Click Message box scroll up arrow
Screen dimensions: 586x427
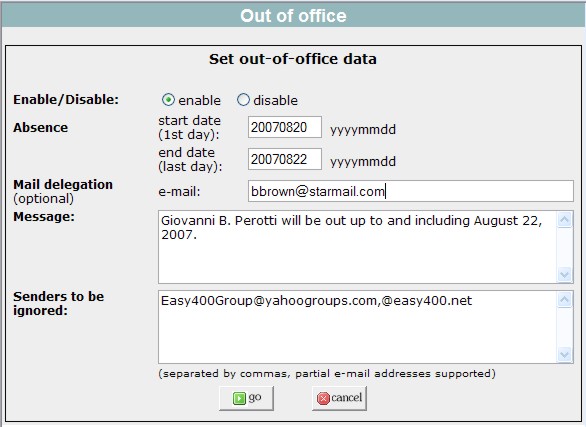[x=564, y=220]
